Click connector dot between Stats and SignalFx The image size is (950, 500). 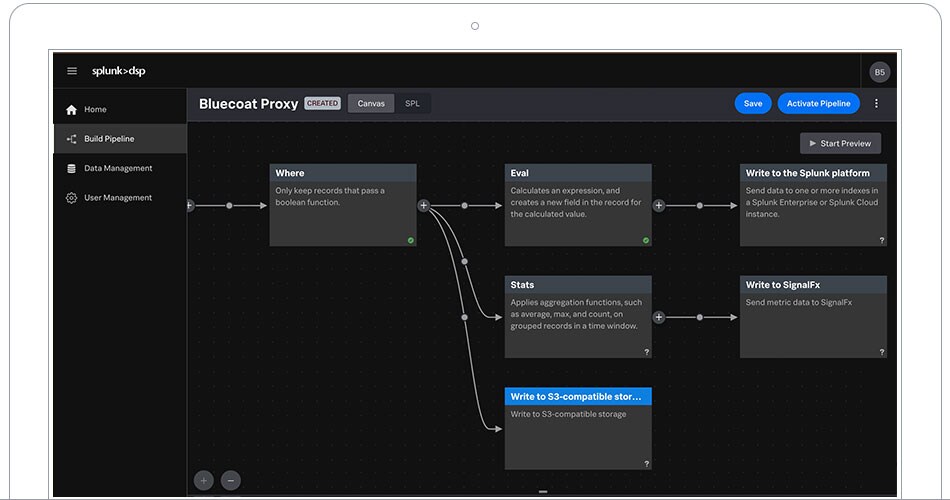pos(700,317)
